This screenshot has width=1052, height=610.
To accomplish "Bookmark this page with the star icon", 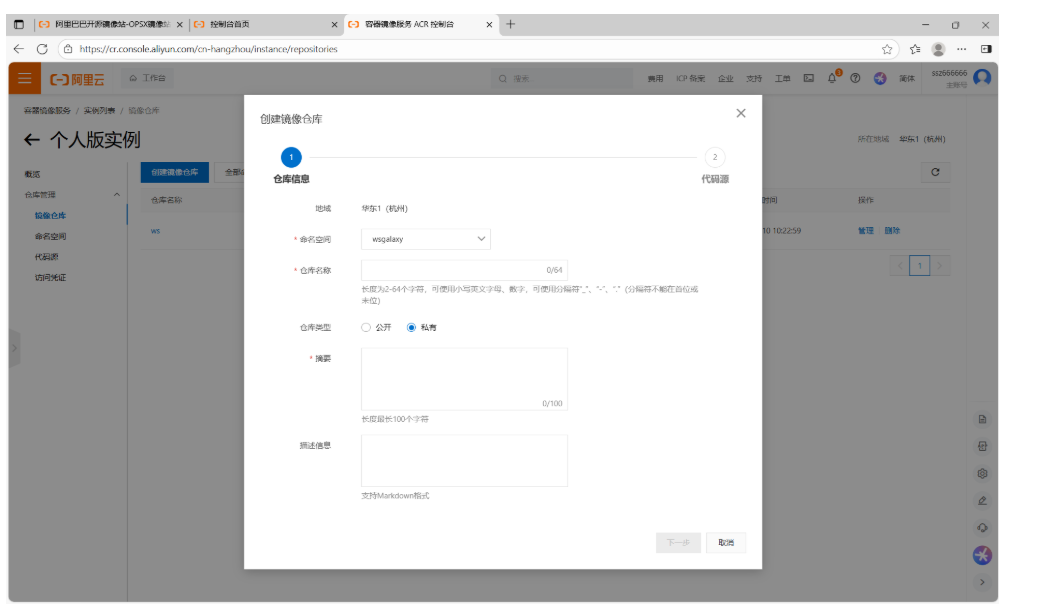I will (887, 49).
